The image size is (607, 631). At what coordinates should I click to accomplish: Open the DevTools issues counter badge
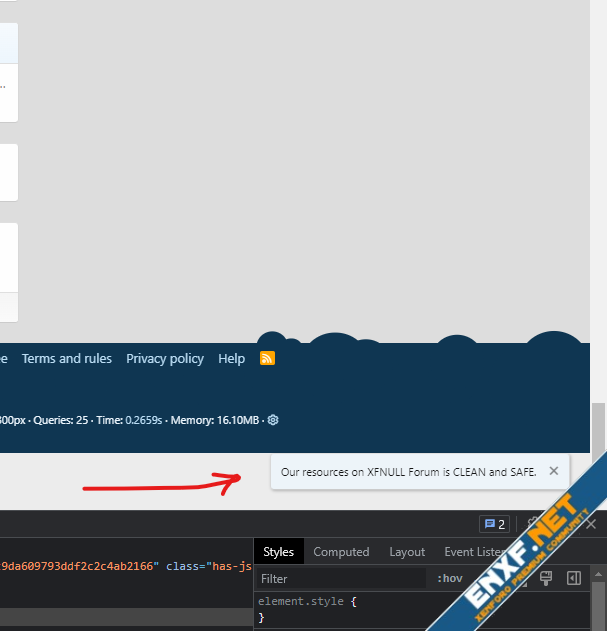494,524
